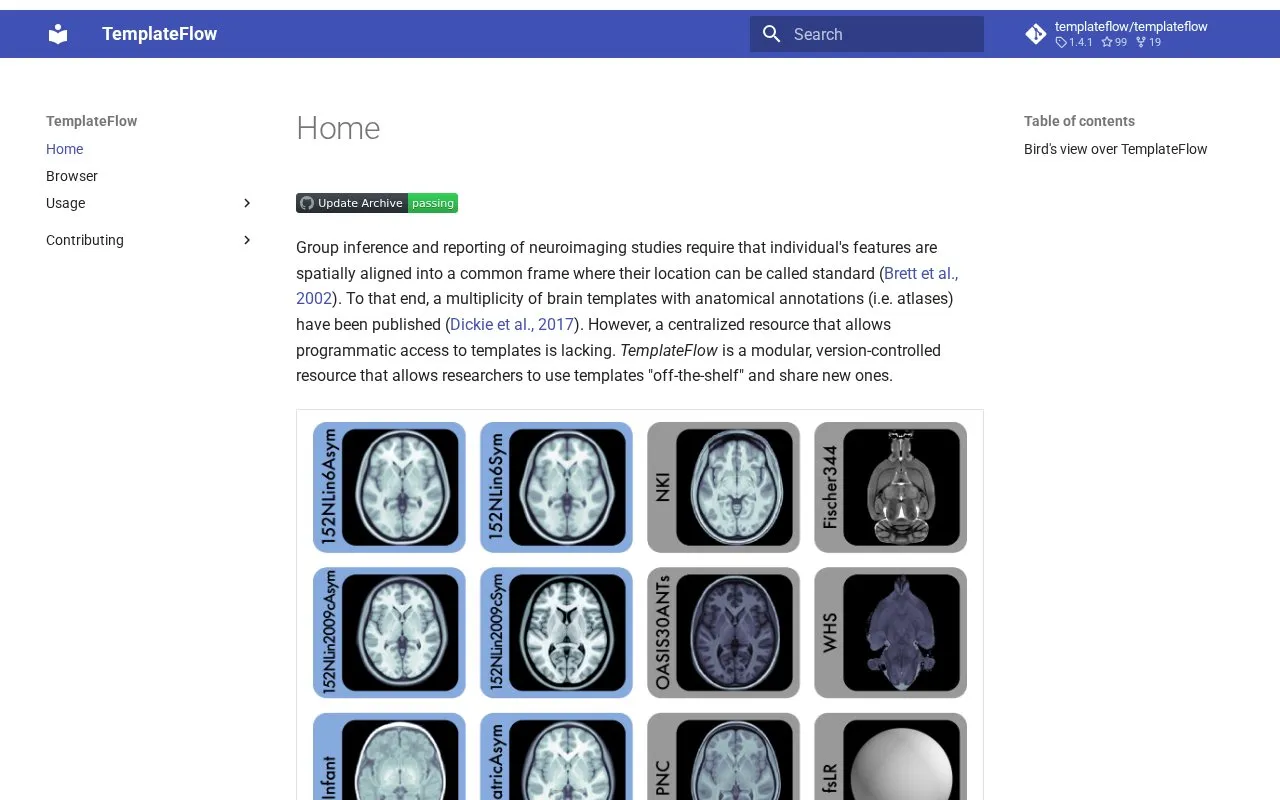Select the 152NLin6Sym template thumbnail
Viewport: 1280px width, 800px height.
556,487
